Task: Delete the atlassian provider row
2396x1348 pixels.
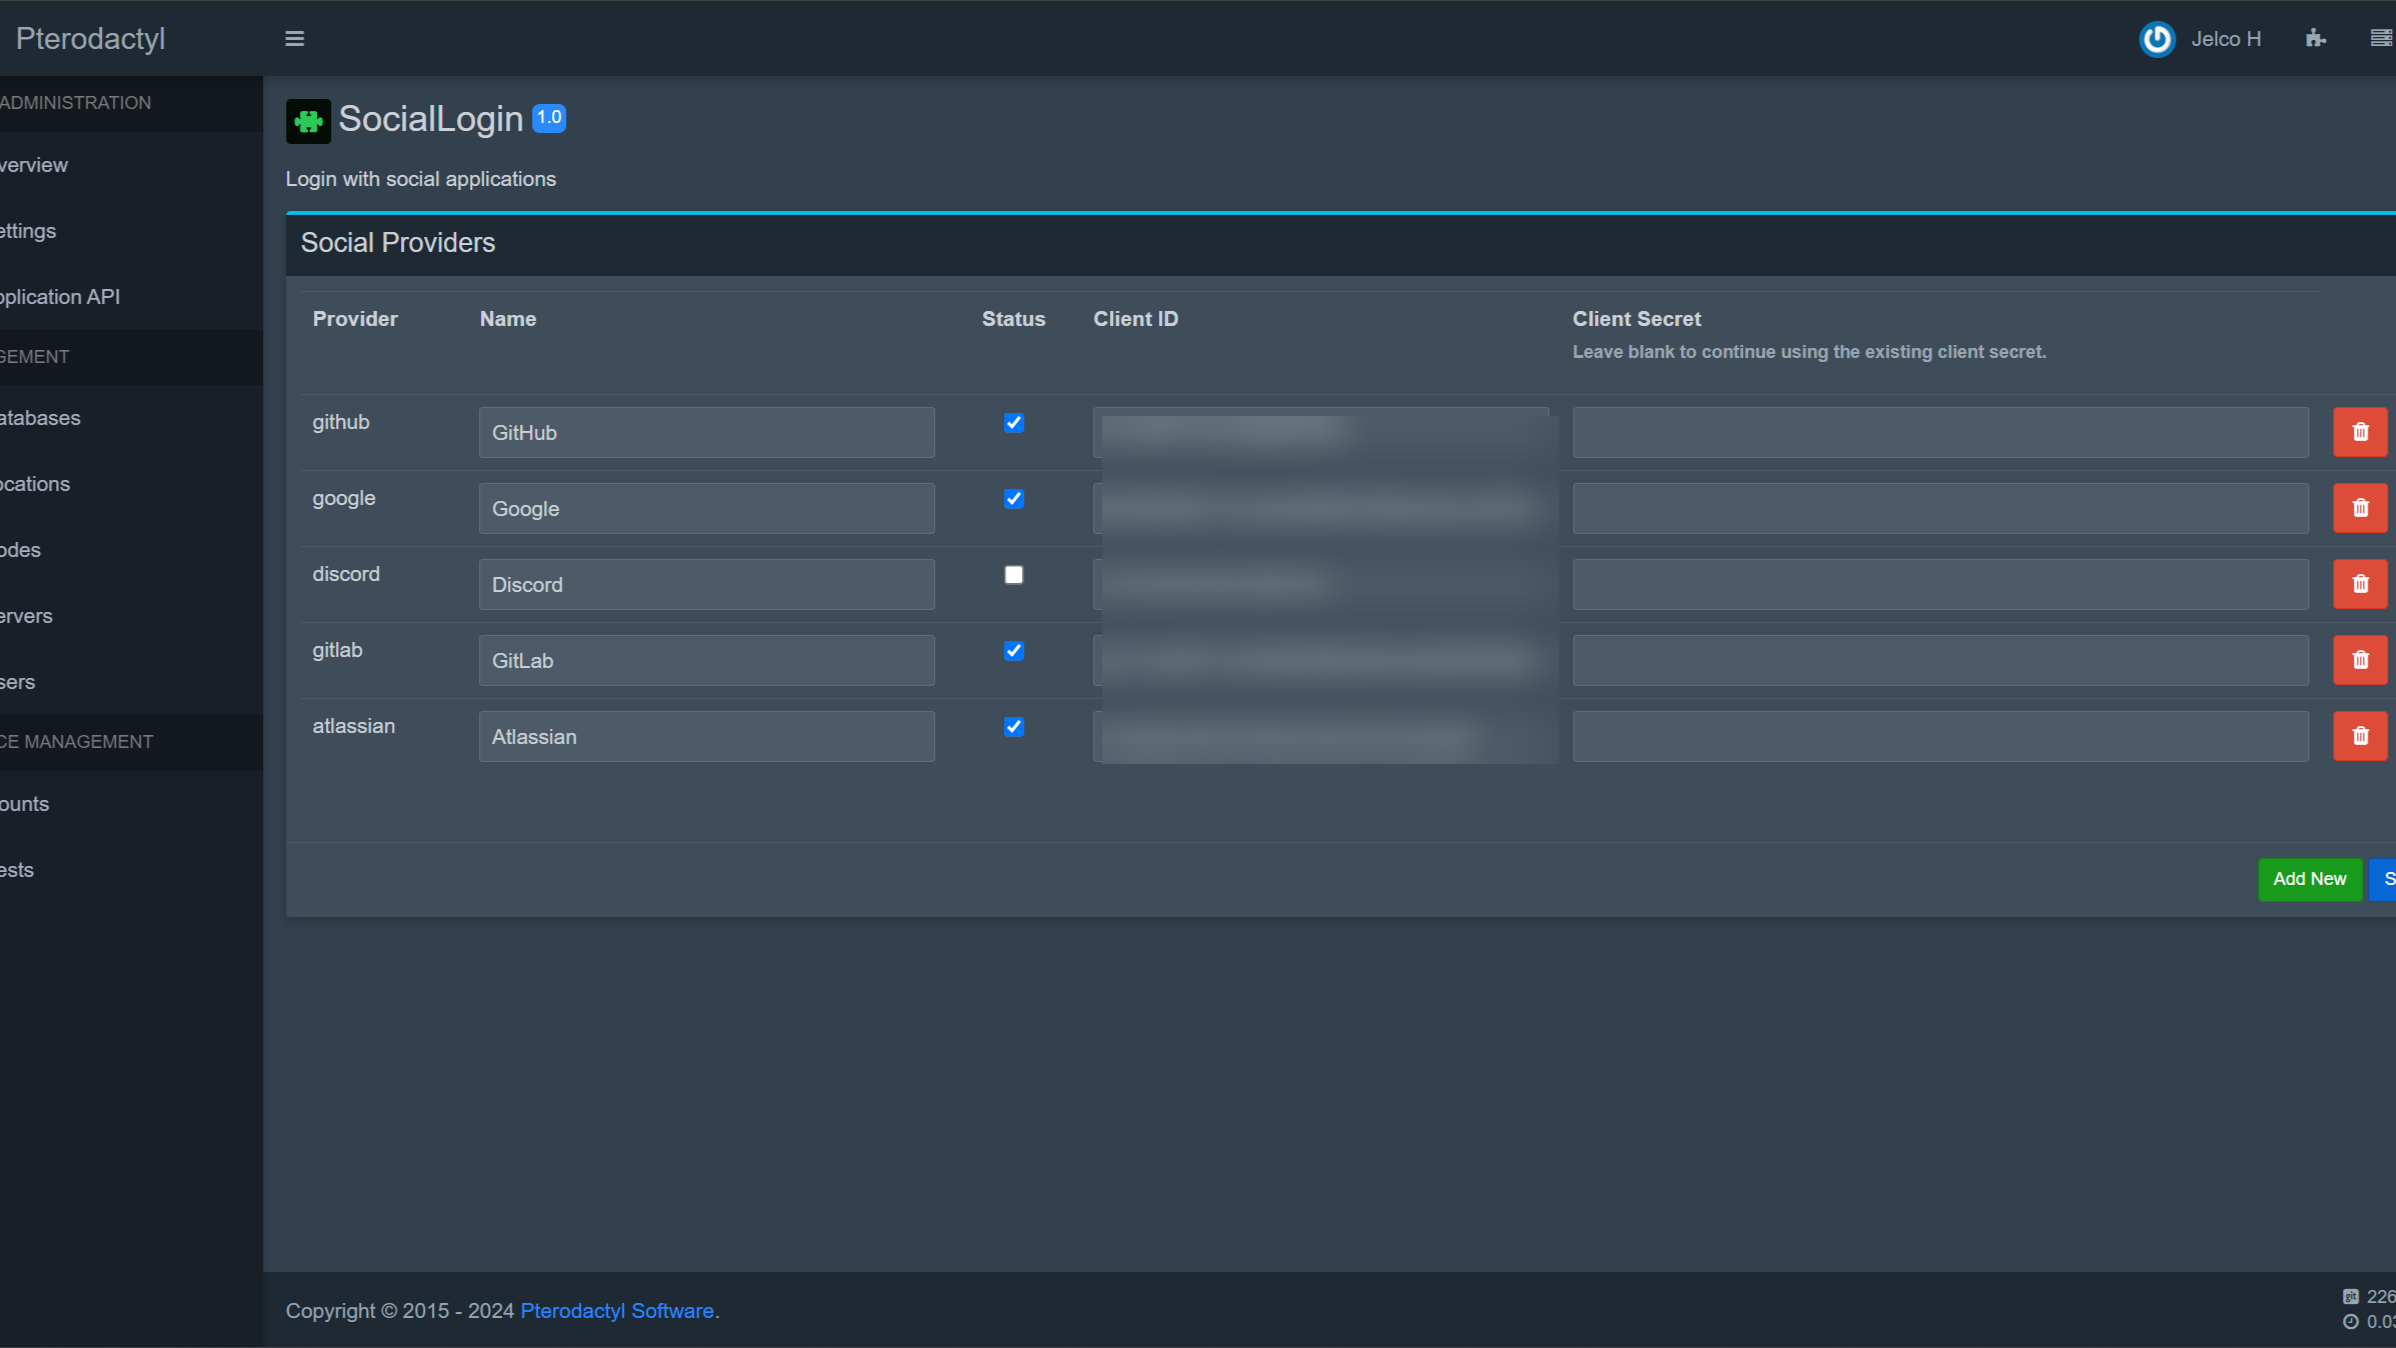Action: [2359, 736]
